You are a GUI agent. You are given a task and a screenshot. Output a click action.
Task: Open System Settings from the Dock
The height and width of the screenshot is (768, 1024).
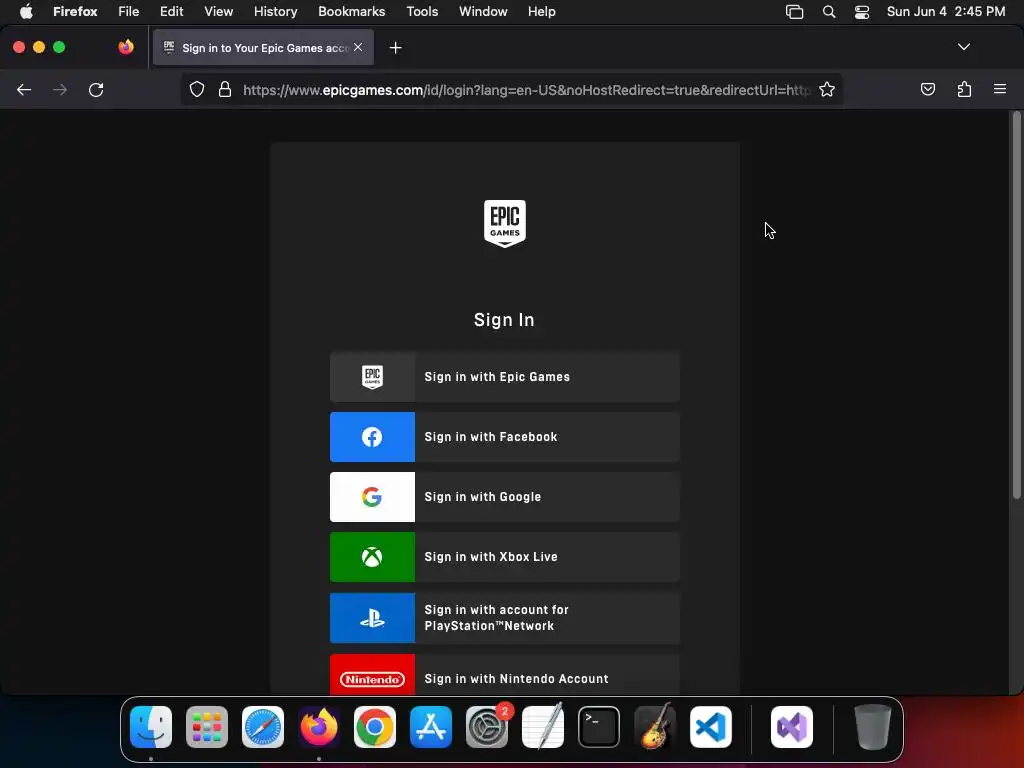pos(487,727)
